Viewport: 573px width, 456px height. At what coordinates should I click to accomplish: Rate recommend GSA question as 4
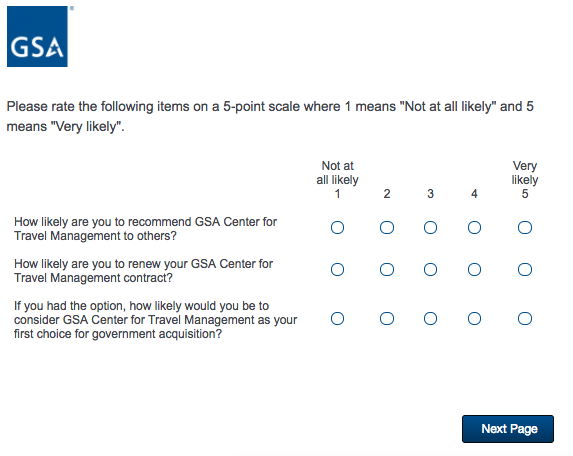[x=474, y=228]
